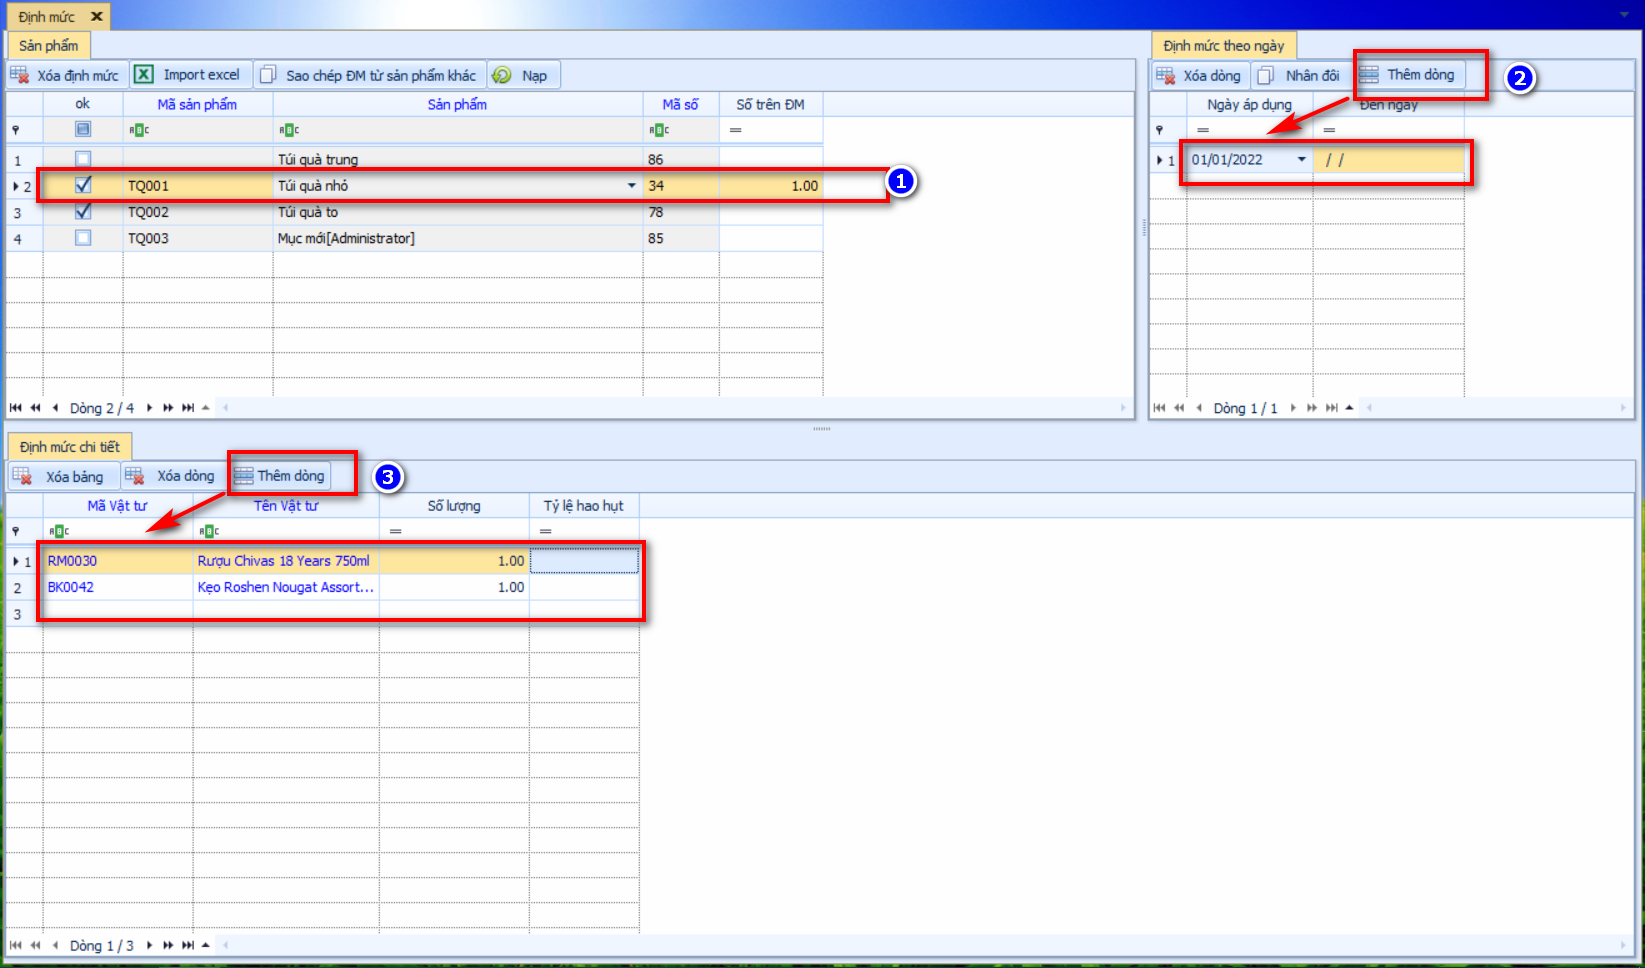Viewport: 1645px width, 968px height.
Task: Click Thêm dòng in Định mức theo ngày
Action: (1409, 75)
